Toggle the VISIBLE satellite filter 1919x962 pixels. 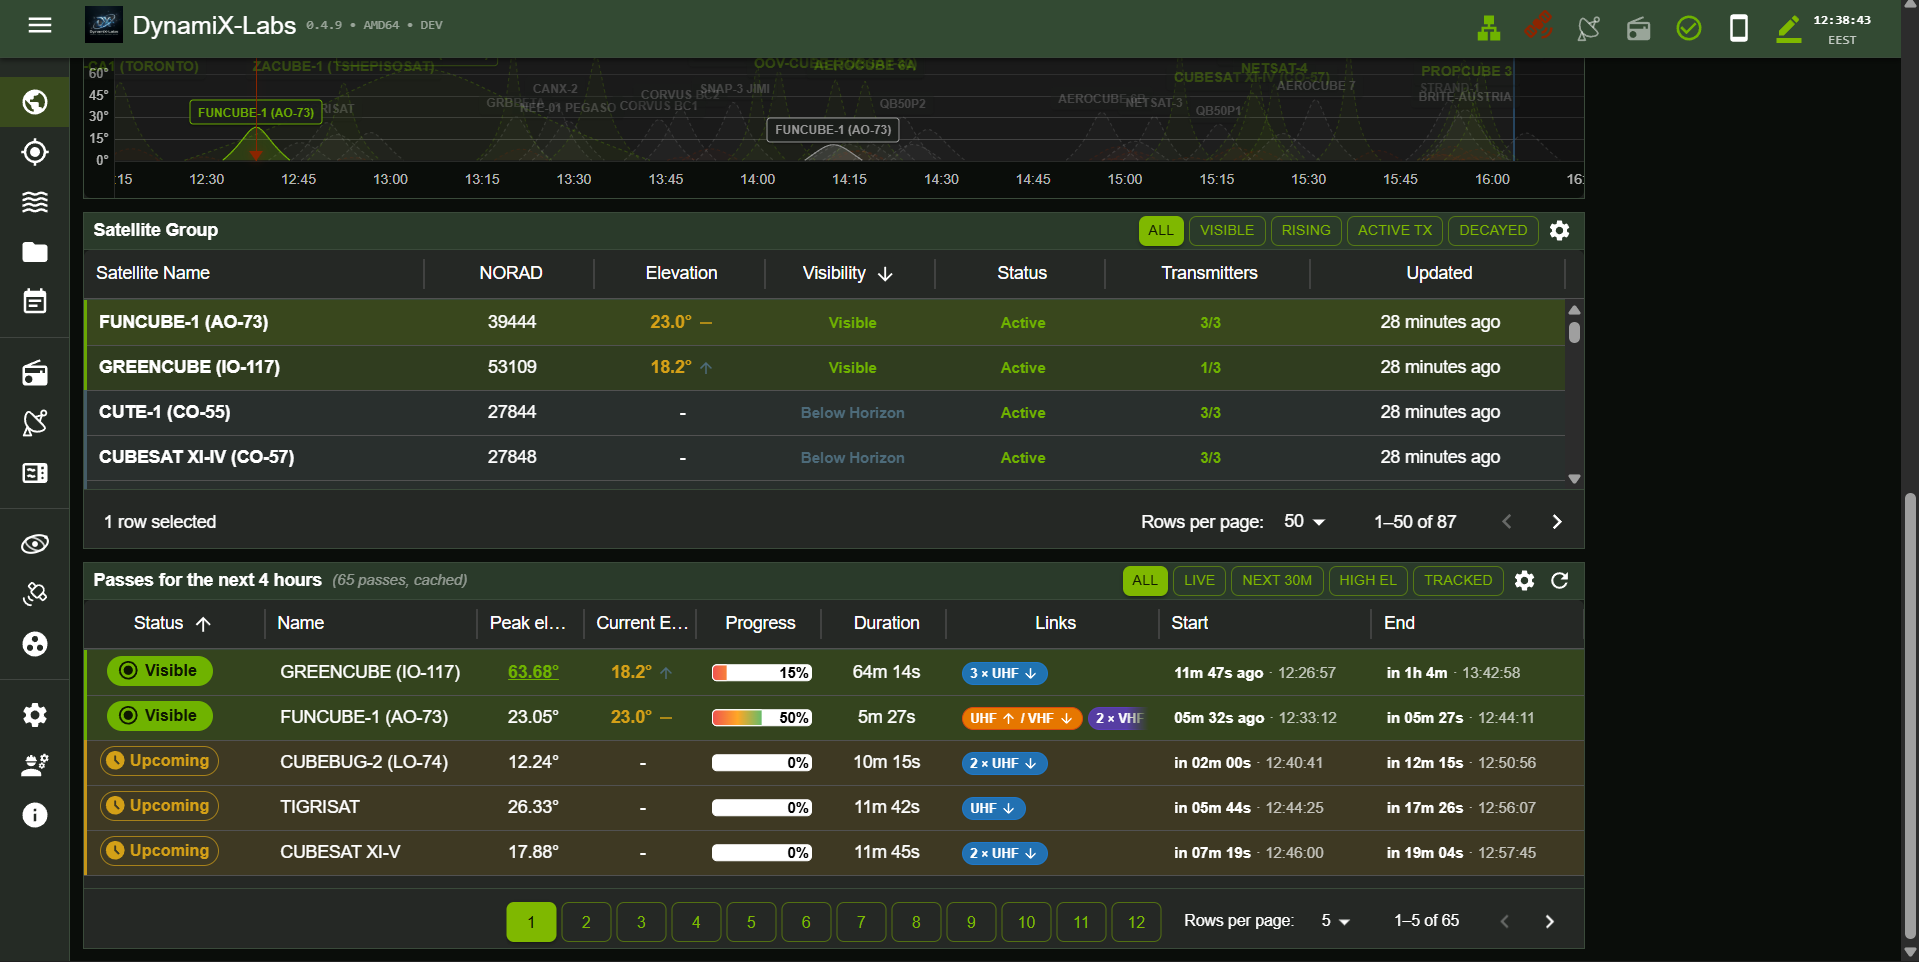tap(1227, 231)
